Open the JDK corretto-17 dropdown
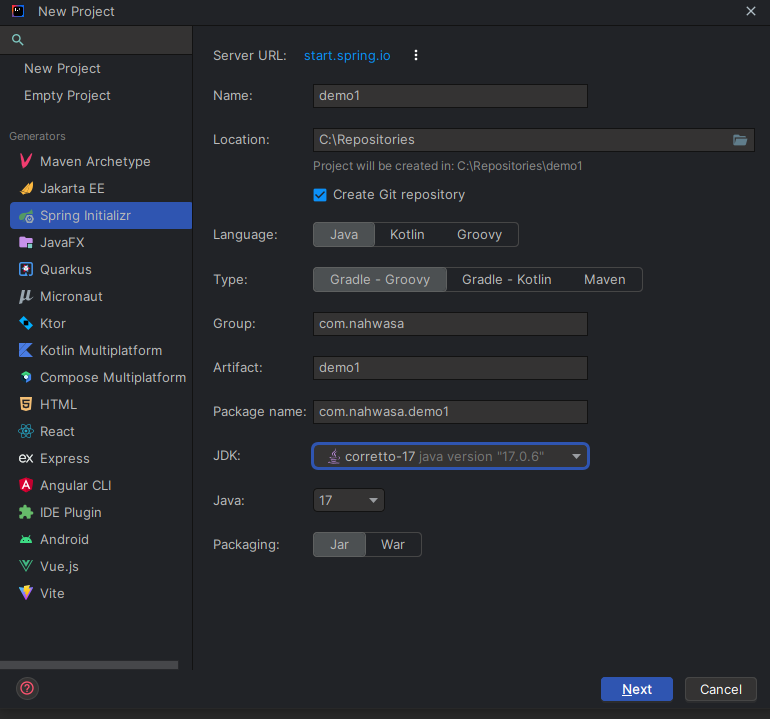 coord(450,456)
